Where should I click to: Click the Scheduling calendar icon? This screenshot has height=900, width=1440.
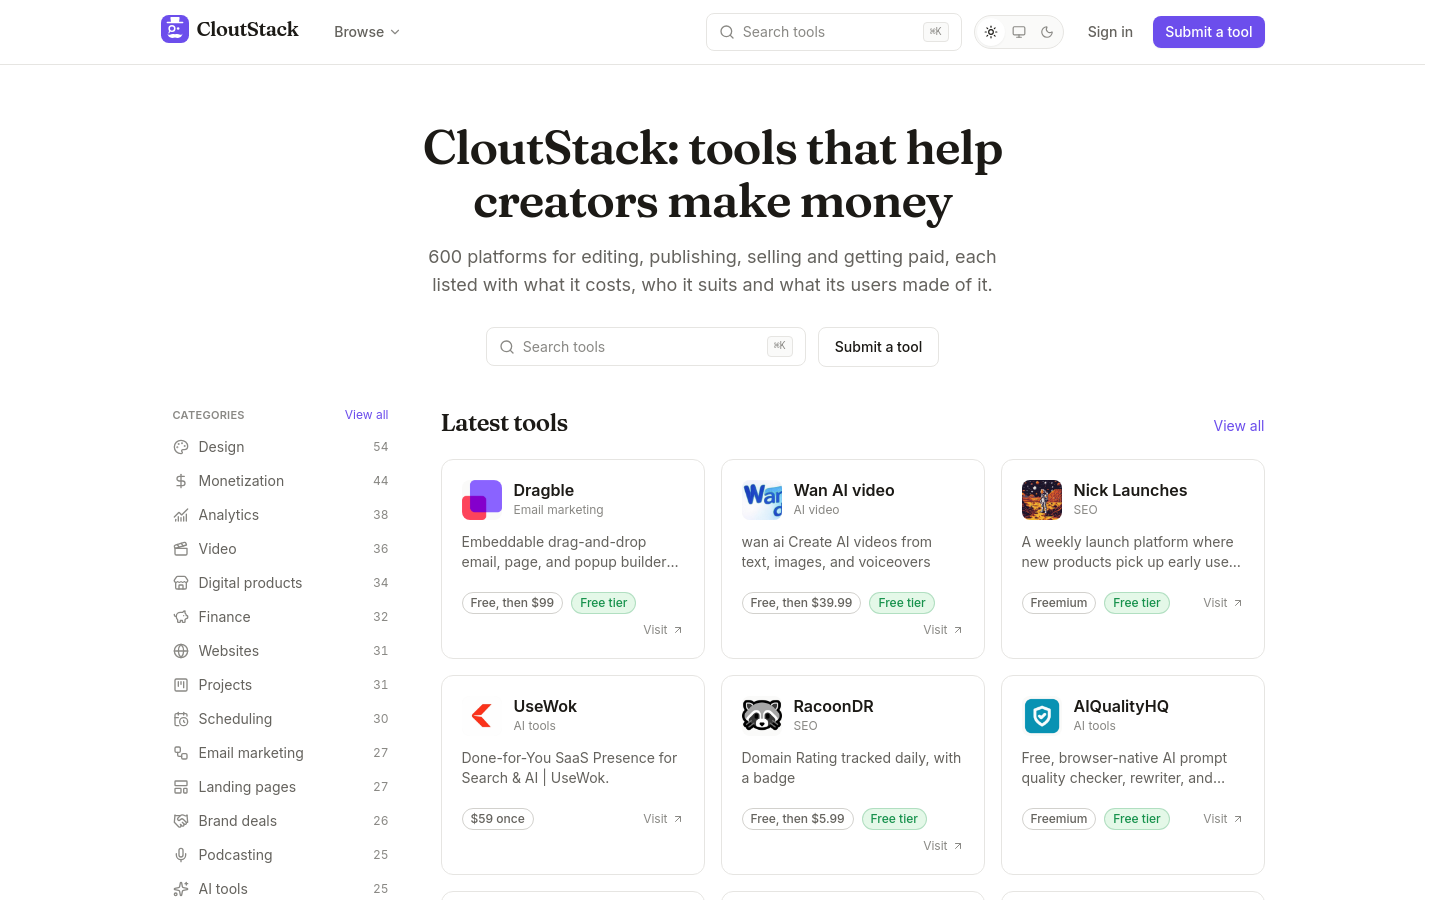tap(181, 719)
